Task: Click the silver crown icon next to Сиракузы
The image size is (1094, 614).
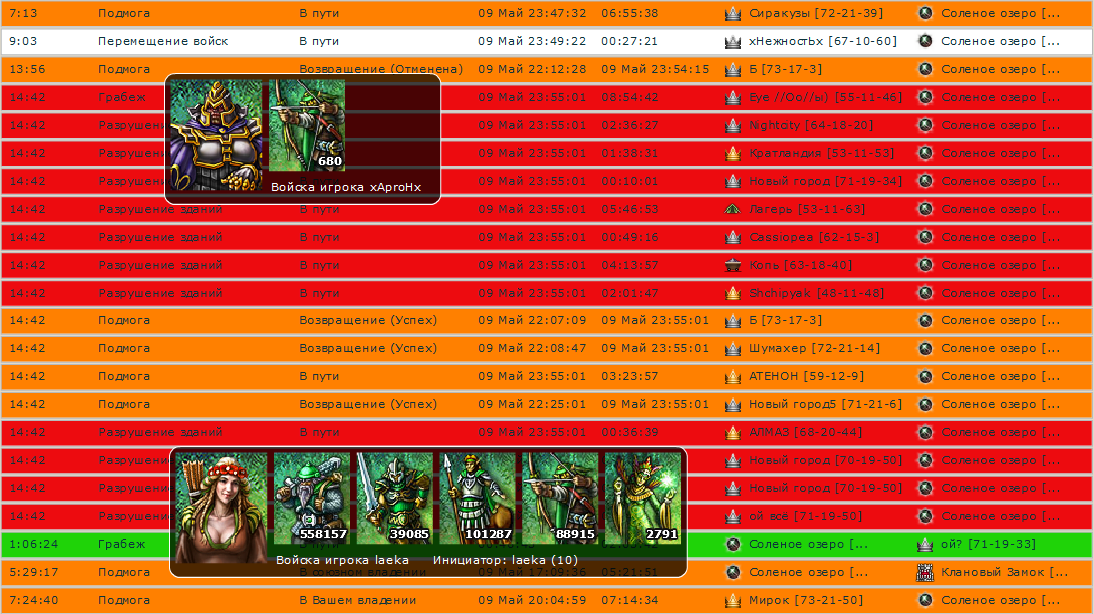Action: coord(732,13)
